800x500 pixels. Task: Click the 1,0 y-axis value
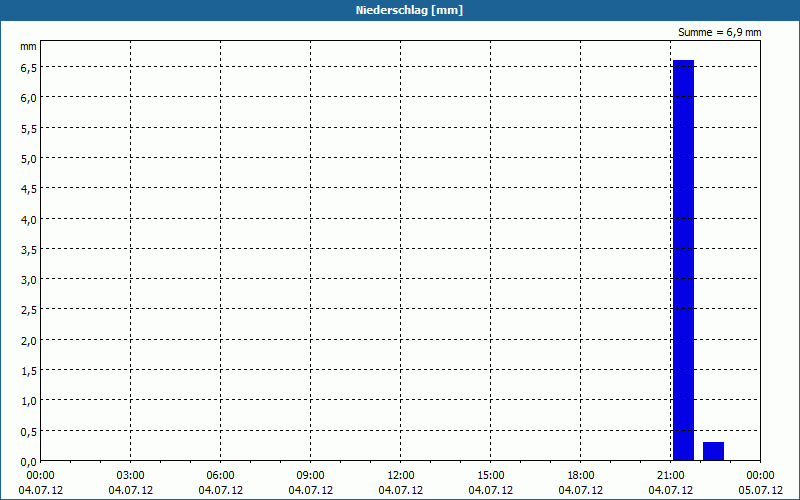pyautogui.click(x=28, y=401)
